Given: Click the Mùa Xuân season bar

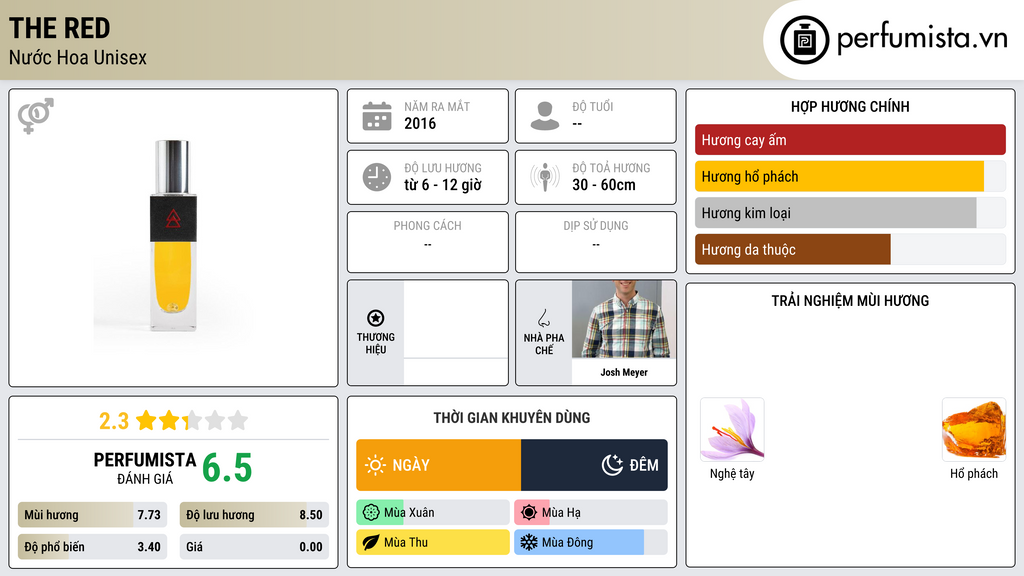Looking at the screenshot, I should pos(432,513).
